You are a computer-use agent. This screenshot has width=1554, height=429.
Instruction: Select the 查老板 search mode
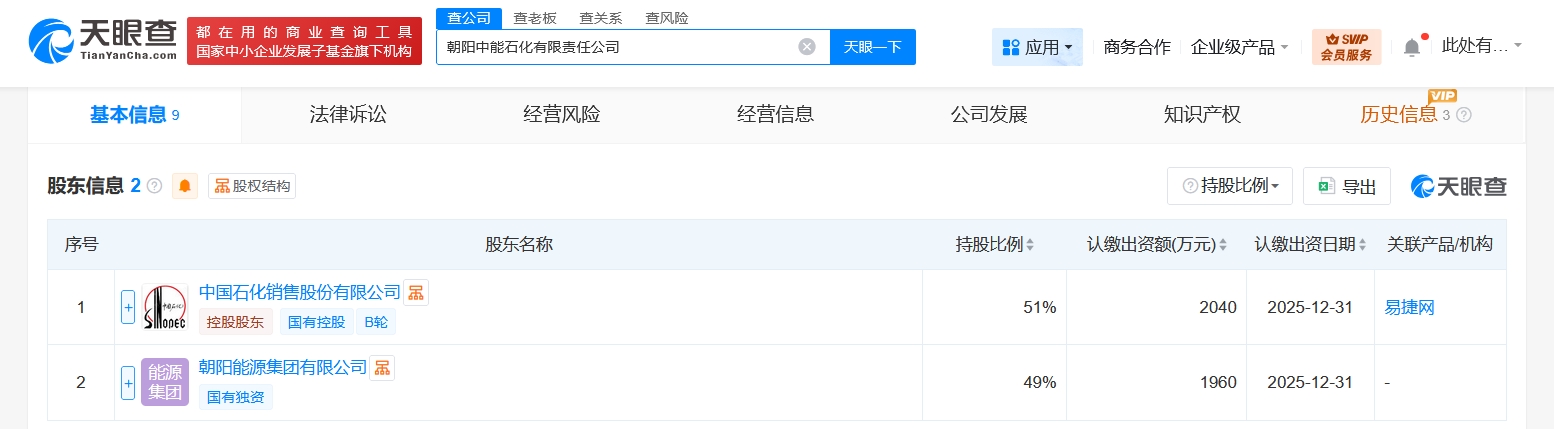pos(535,18)
